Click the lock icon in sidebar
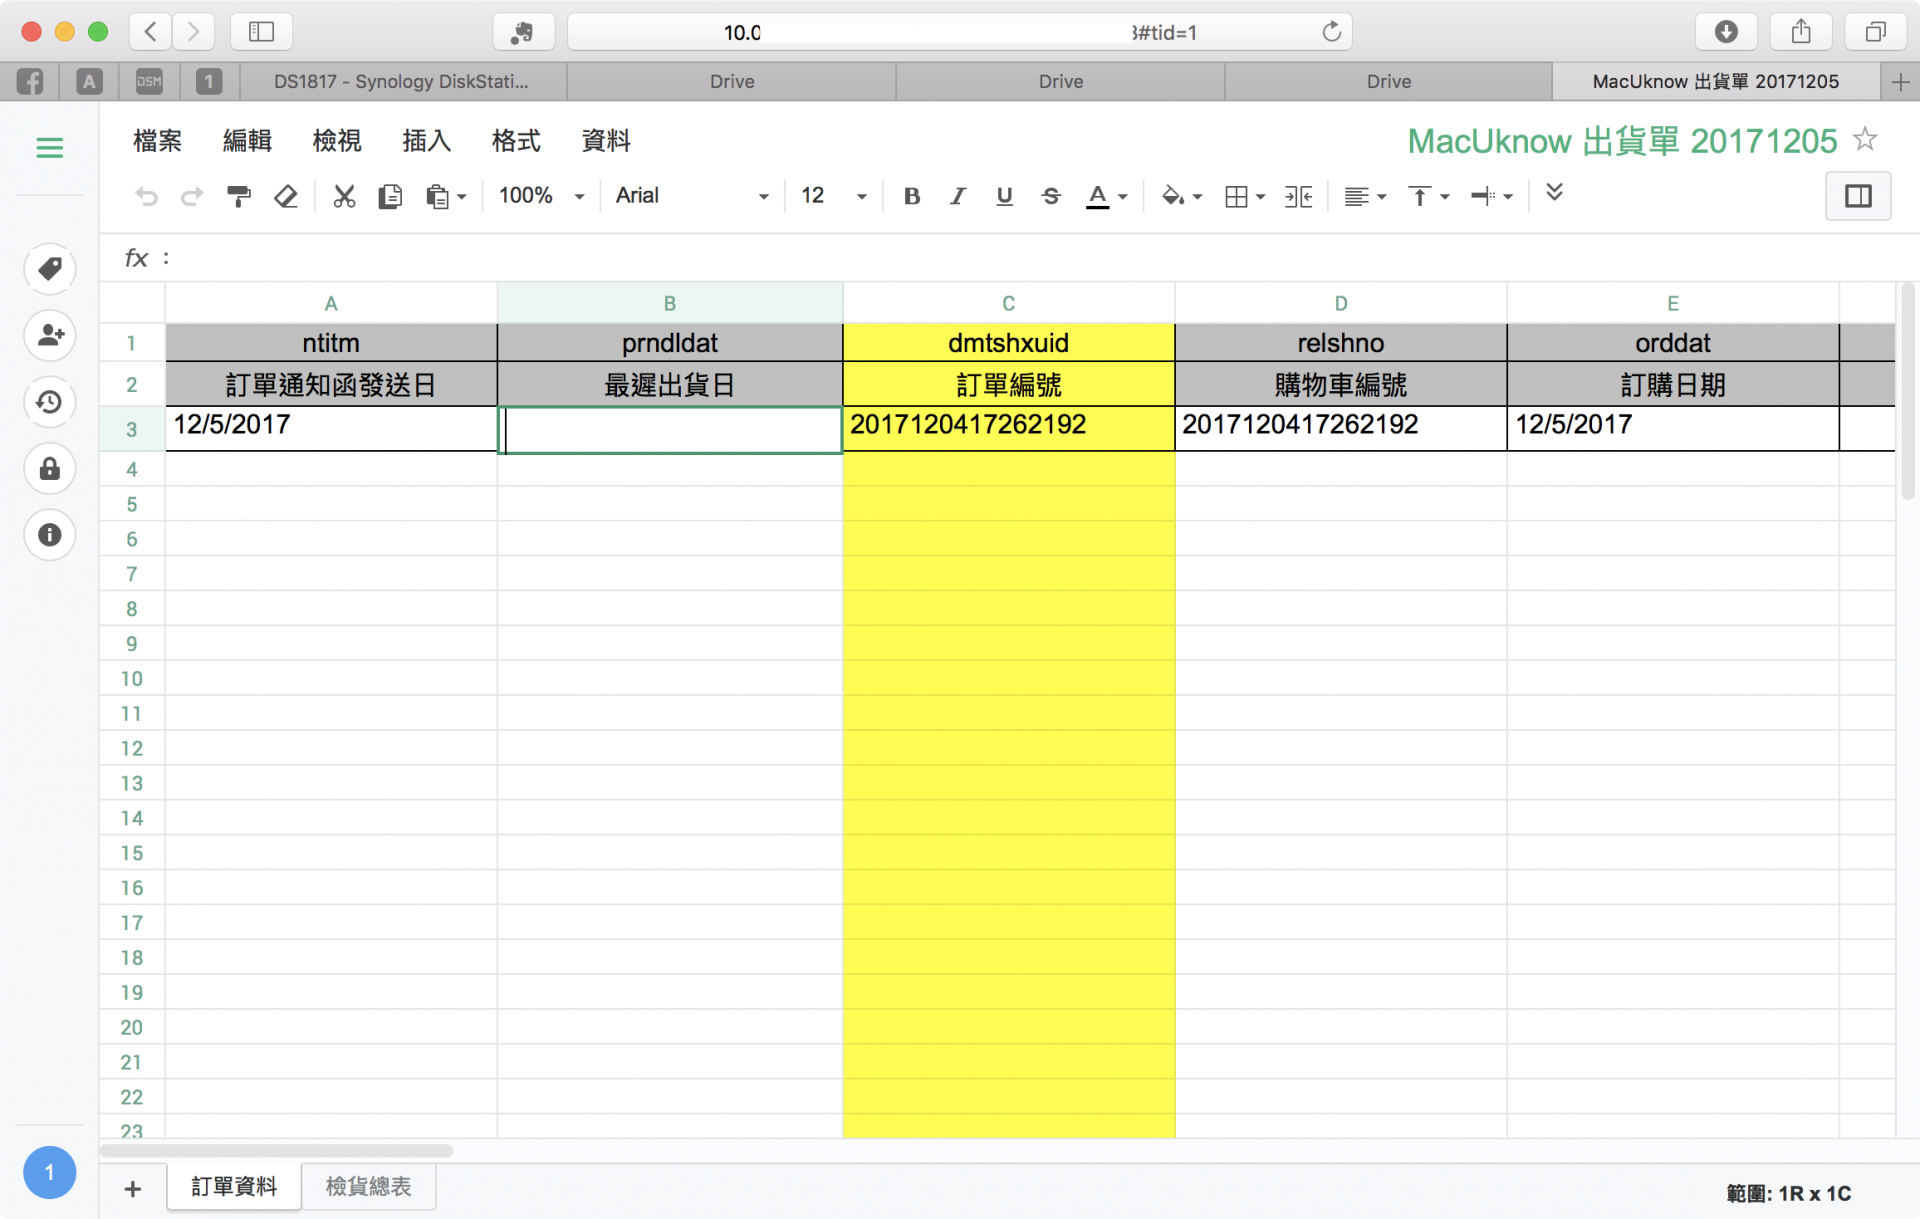This screenshot has height=1219, width=1920. (49, 469)
